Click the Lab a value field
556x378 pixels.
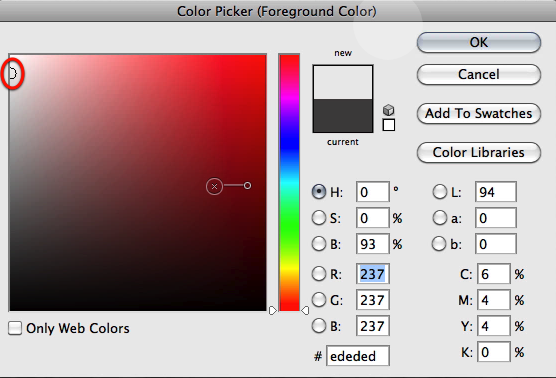496,218
